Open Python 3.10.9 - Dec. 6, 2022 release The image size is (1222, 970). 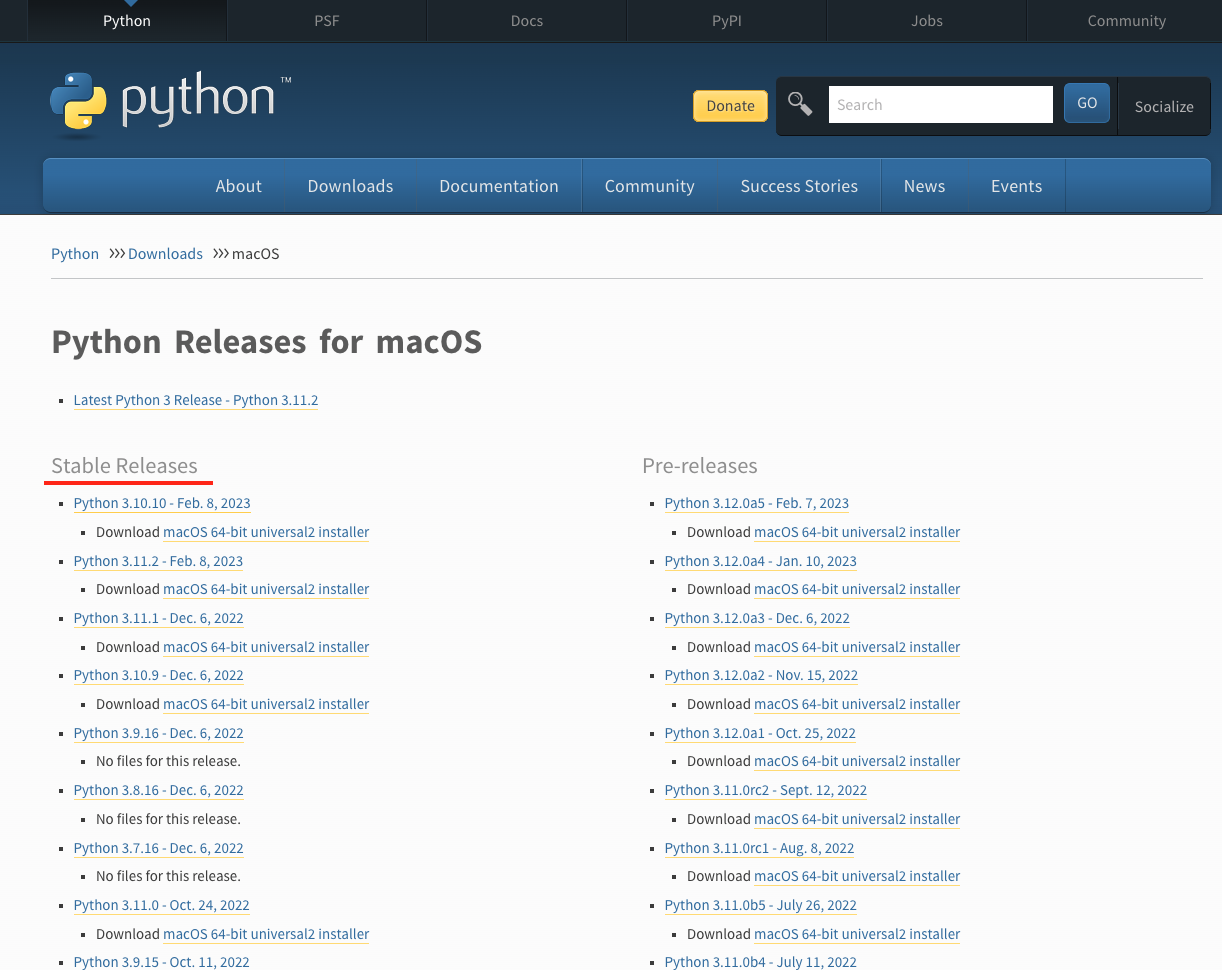[158, 675]
